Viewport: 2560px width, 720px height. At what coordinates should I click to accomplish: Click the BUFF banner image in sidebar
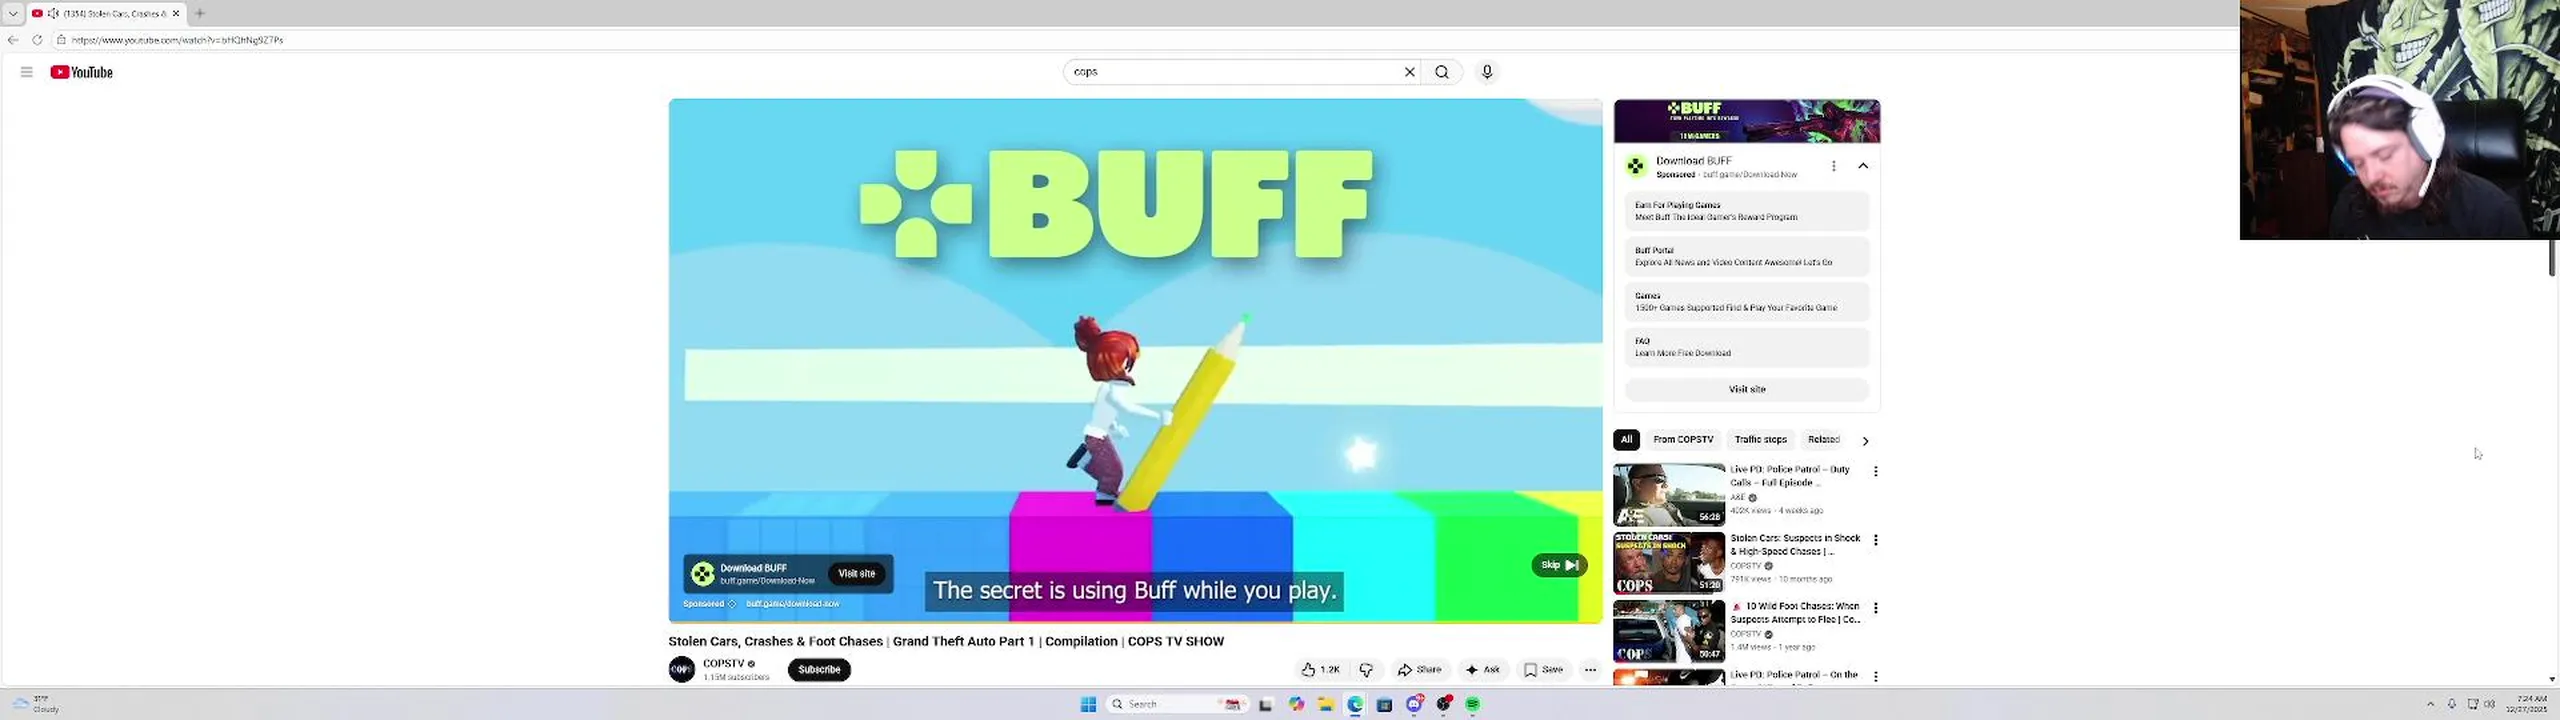pyautogui.click(x=1747, y=121)
